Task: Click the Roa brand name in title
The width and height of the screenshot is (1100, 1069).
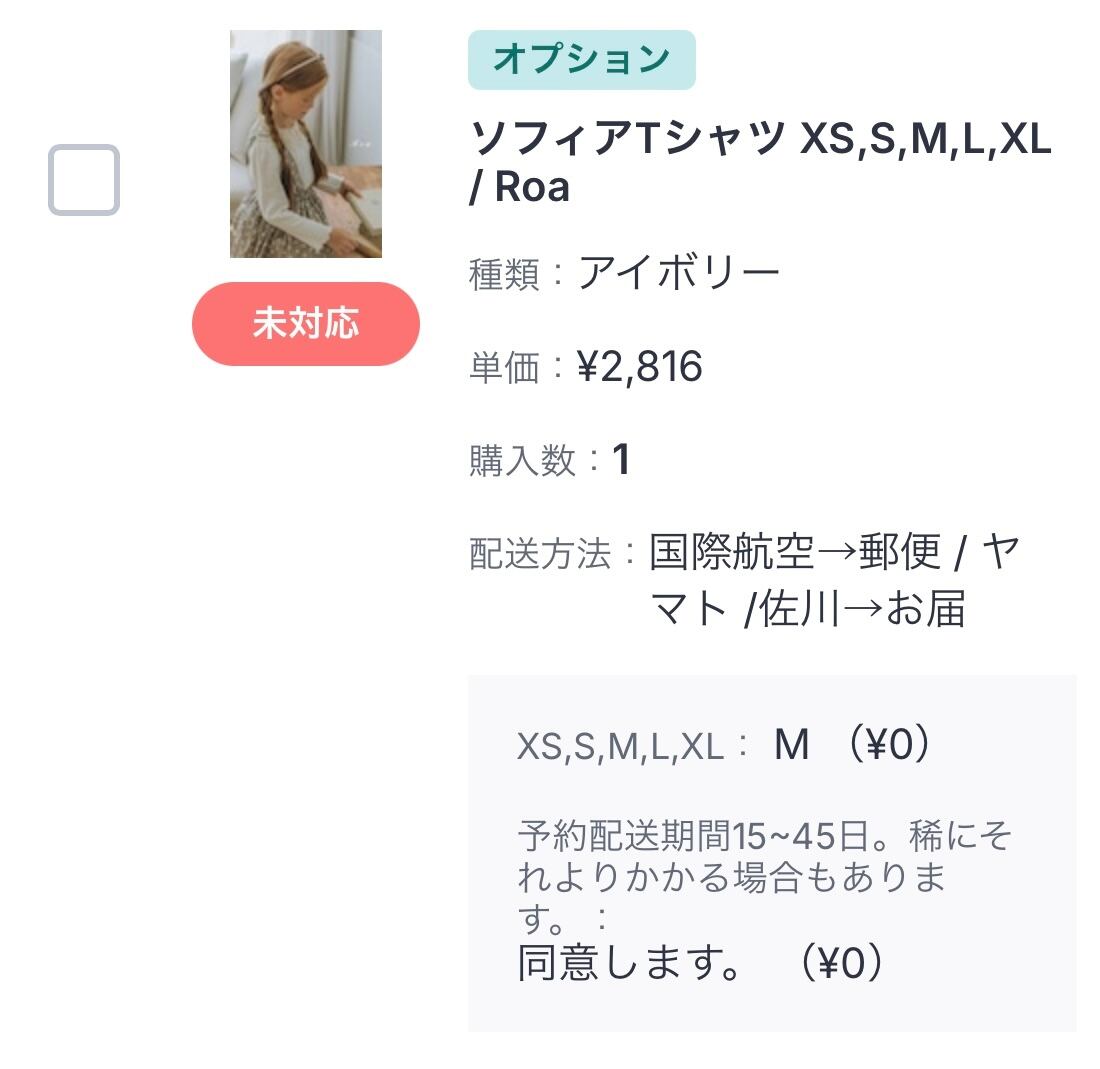Action: pos(532,187)
